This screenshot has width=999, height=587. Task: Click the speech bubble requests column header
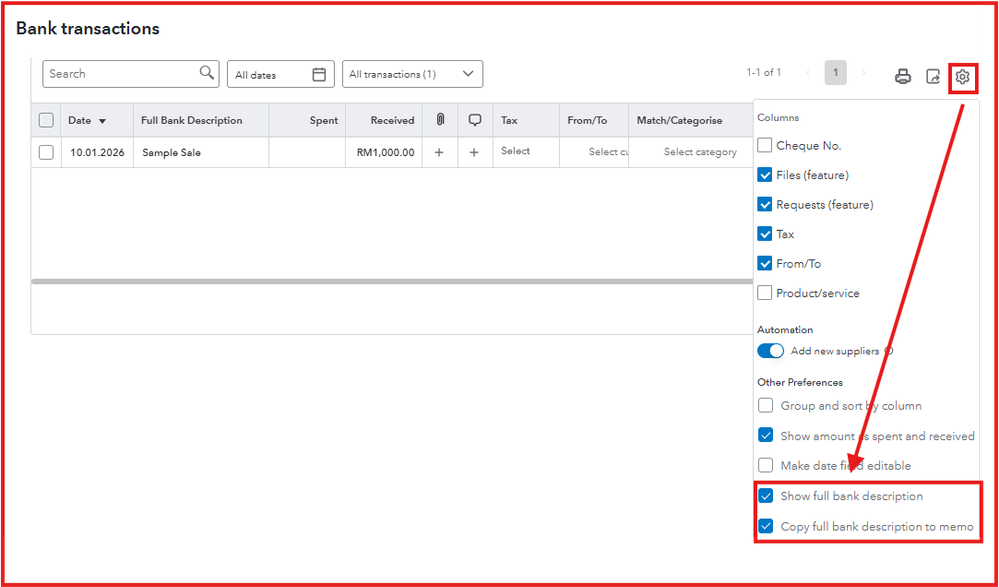tap(475, 120)
